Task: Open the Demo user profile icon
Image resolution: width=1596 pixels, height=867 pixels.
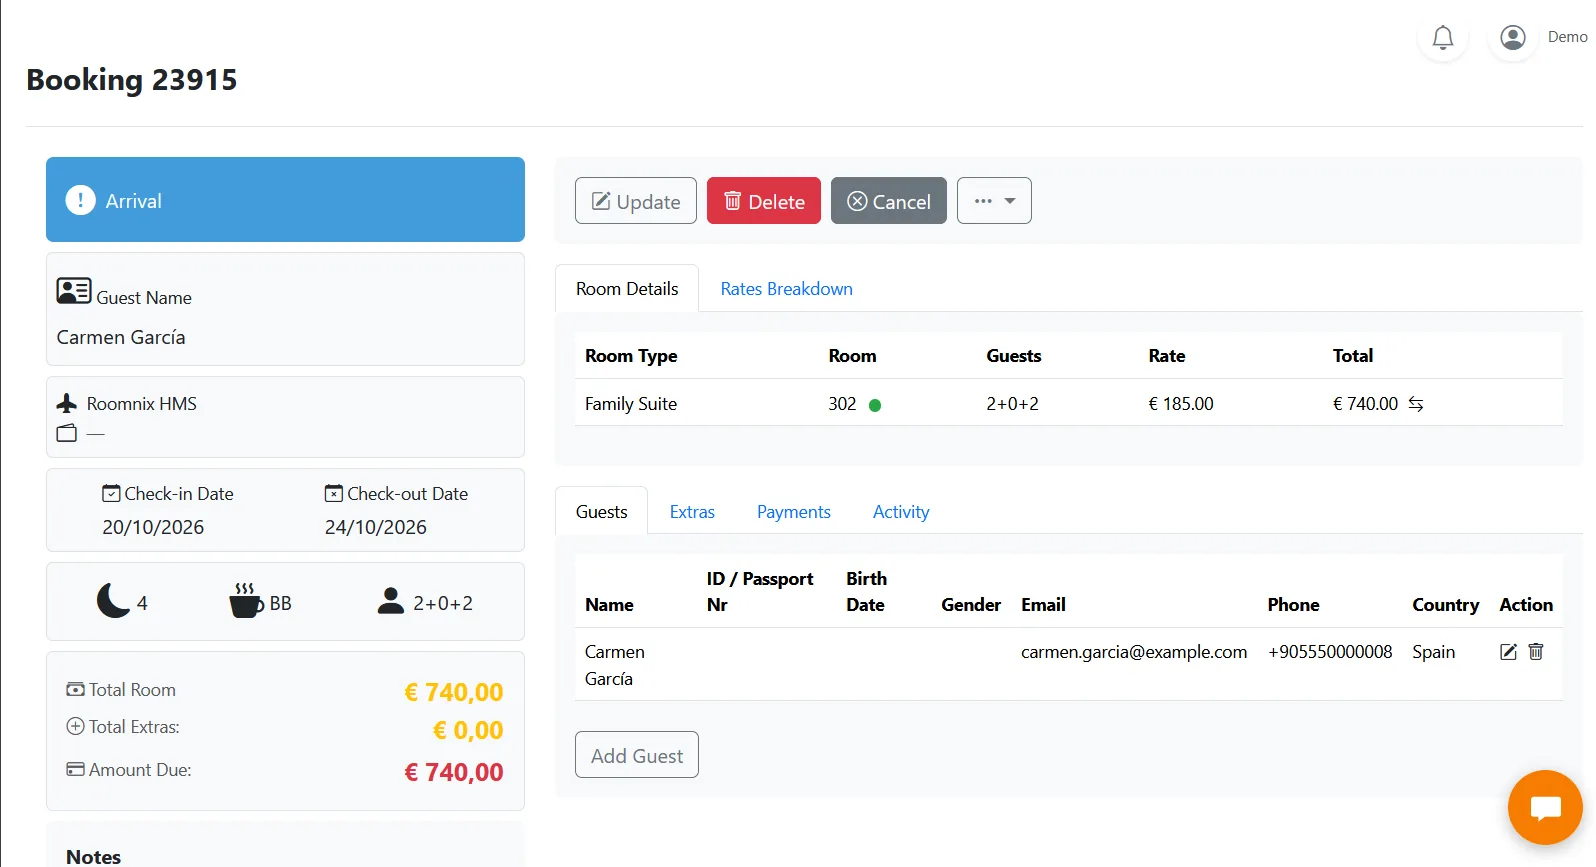Action: pyautogui.click(x=1513, y=38)
